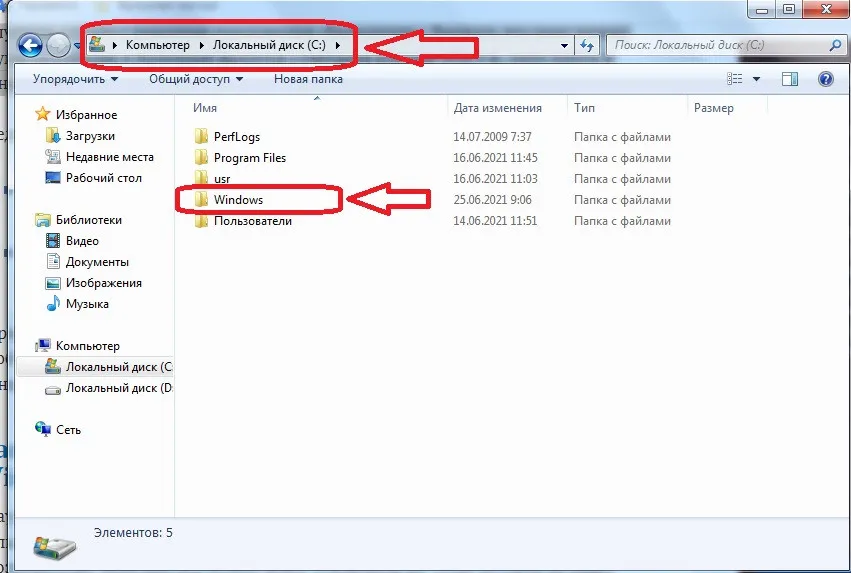Click the D: drive icon in sidebar

tap(53, 389)
